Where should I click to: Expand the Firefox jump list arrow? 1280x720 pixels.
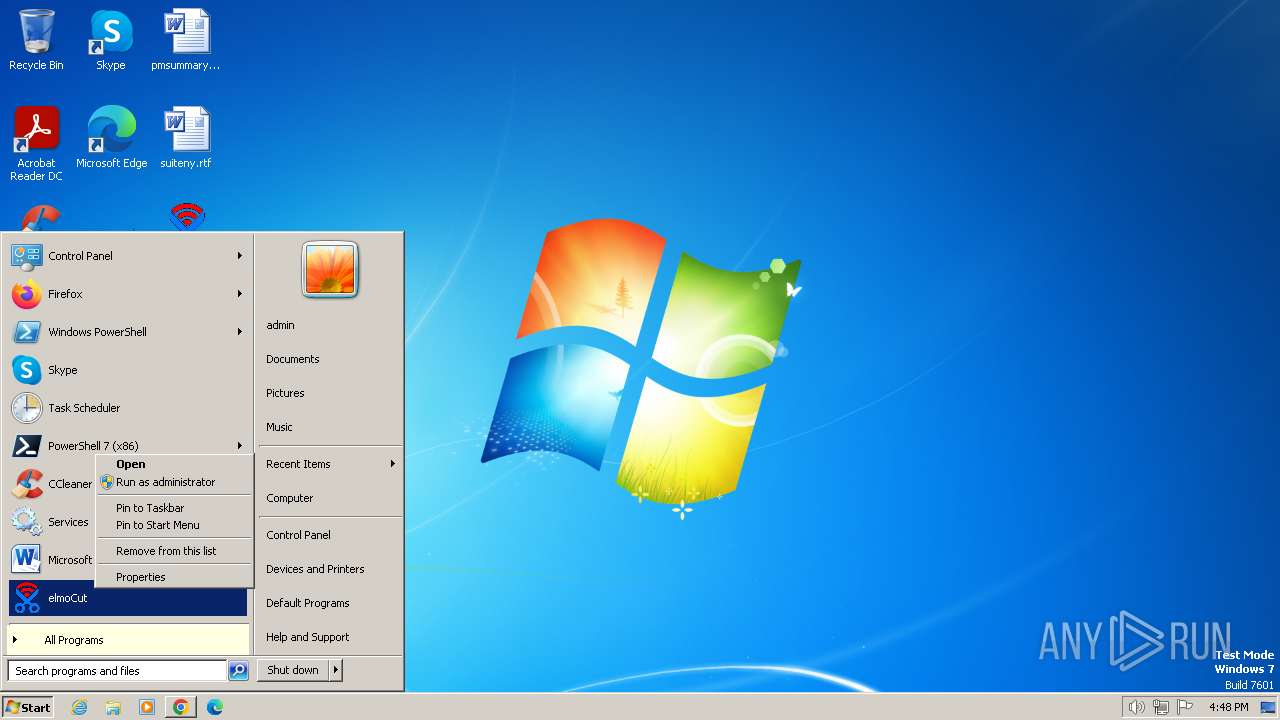pyautogui.click(x=240, y=294)
